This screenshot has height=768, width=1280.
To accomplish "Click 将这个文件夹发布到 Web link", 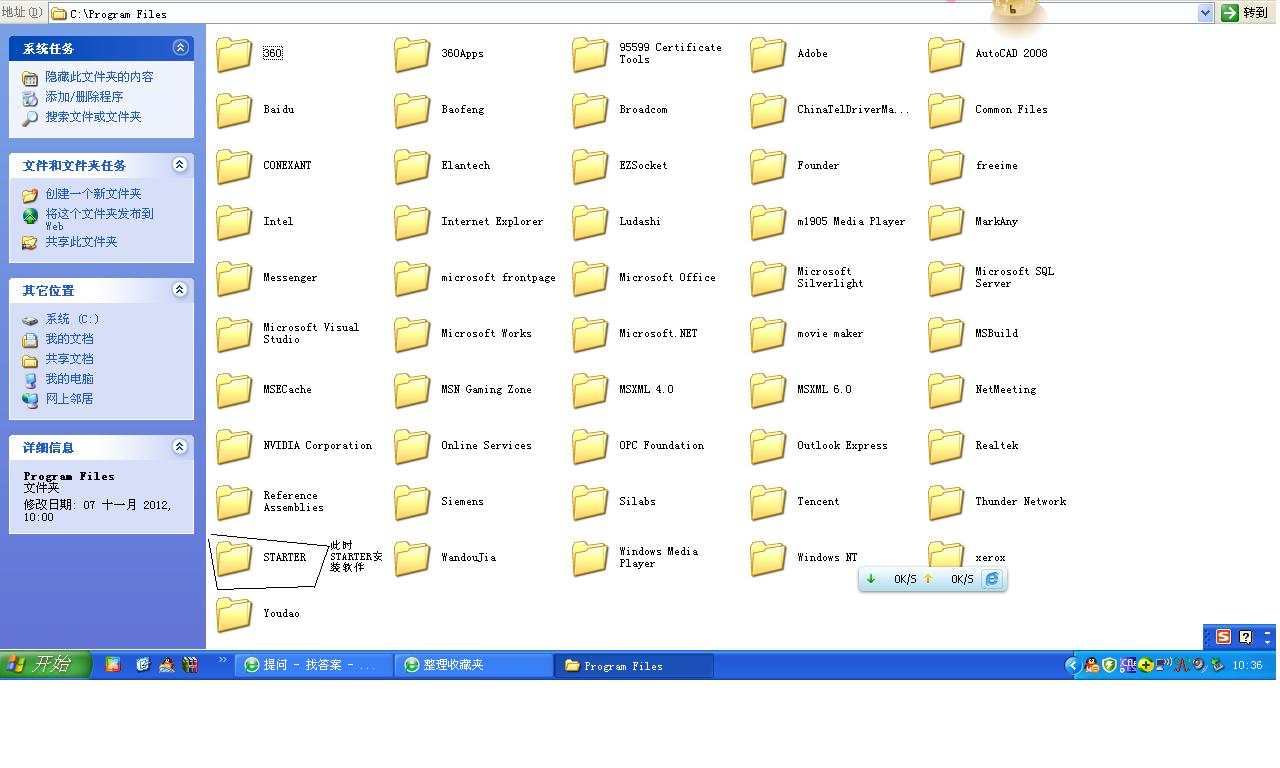I will 99,219.
